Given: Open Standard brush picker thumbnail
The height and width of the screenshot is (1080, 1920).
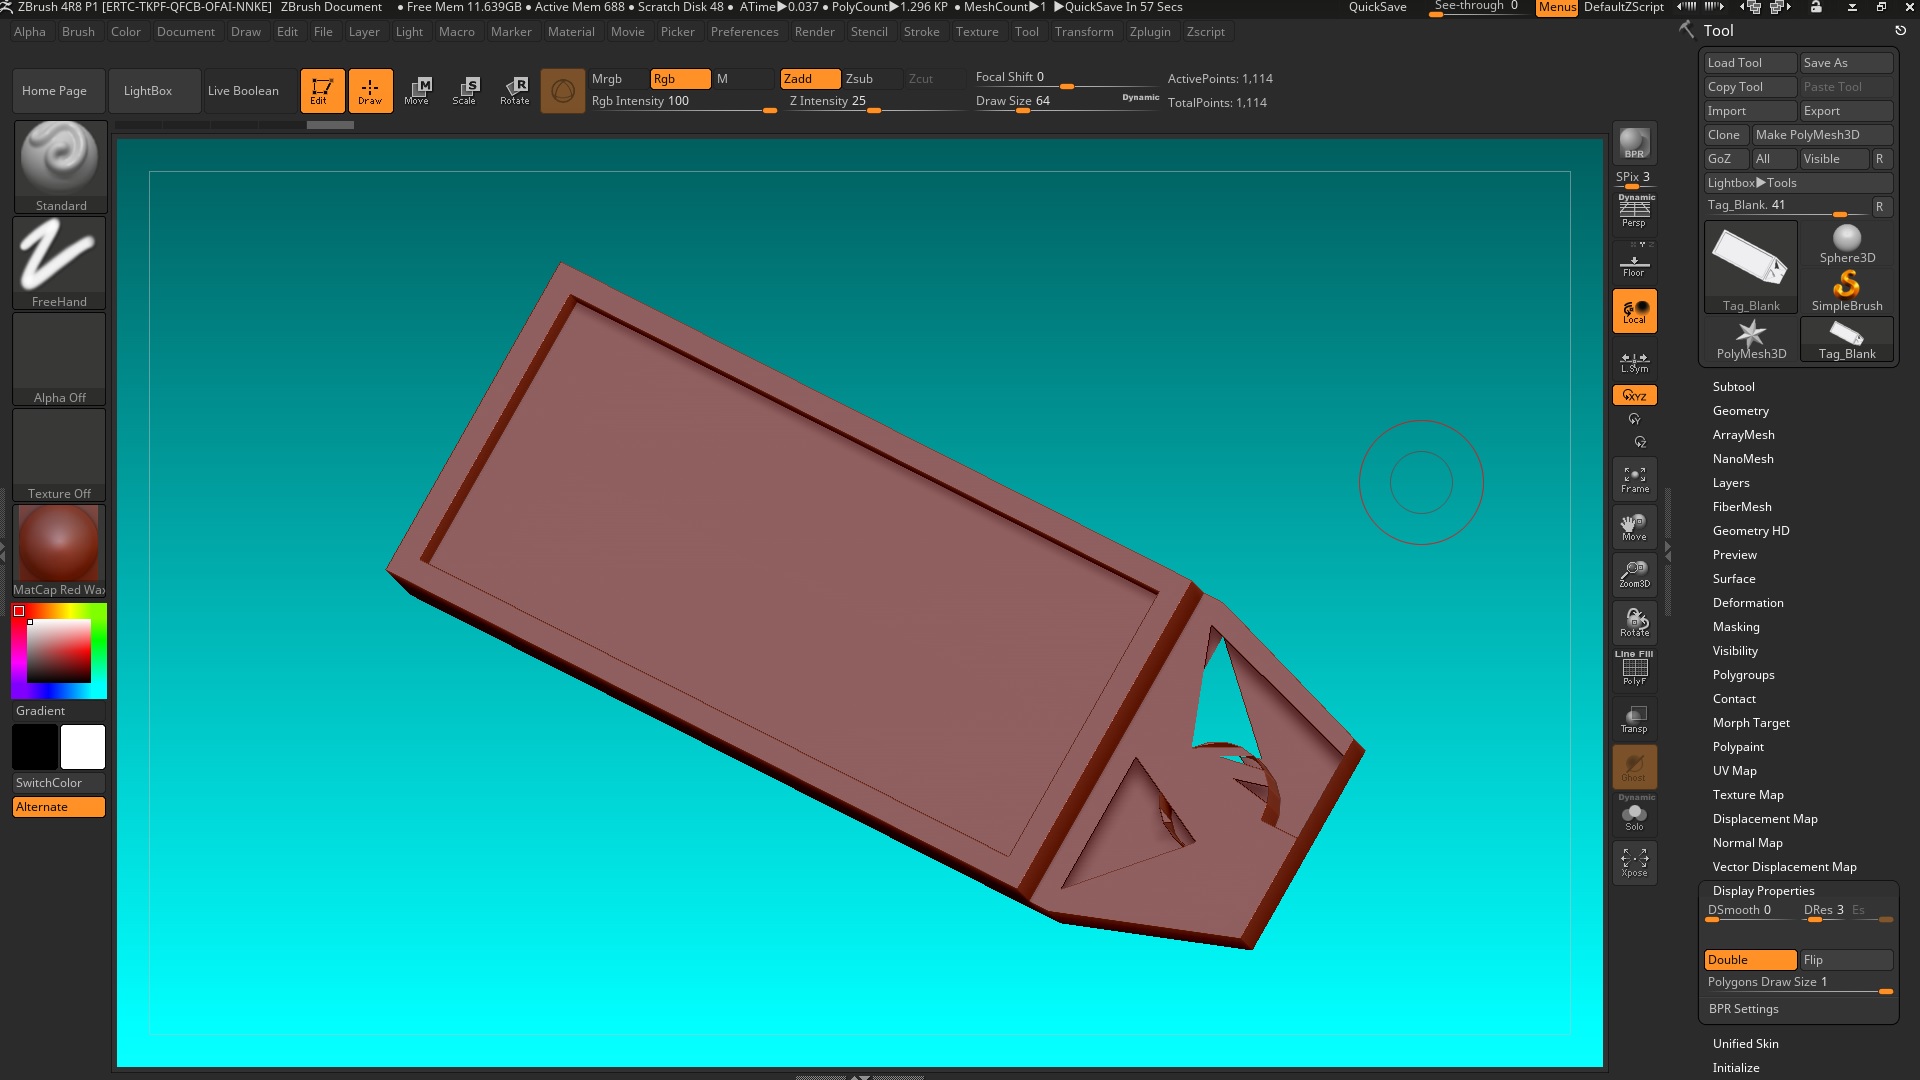Looking at the screenshot, I should (x=60, y=167).
